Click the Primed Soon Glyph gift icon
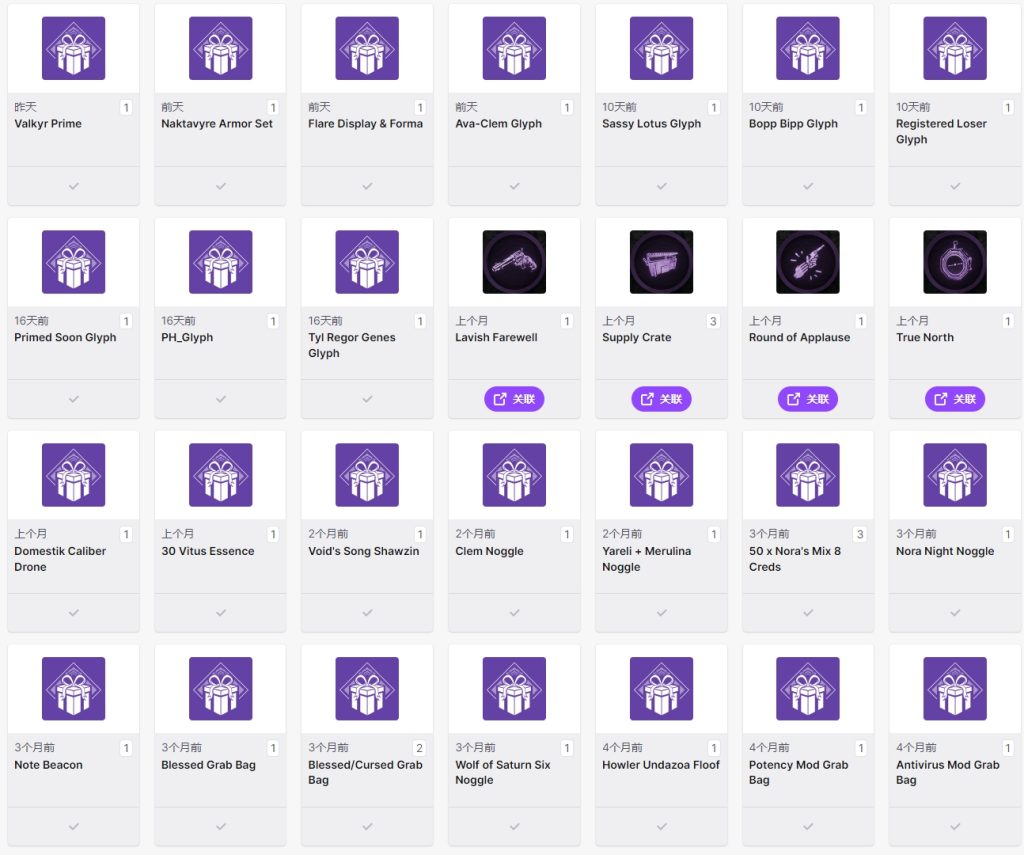 tap(73, 262)
